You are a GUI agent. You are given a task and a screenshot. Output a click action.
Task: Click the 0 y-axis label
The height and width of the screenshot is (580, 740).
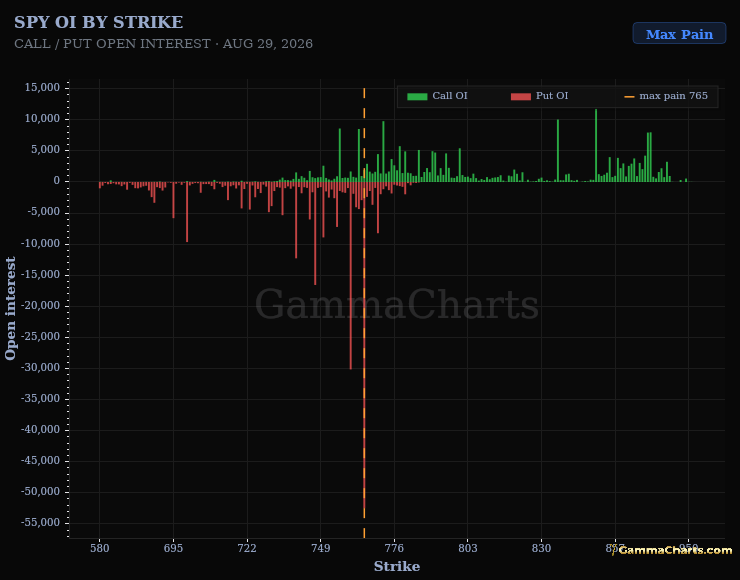[57, 181]
